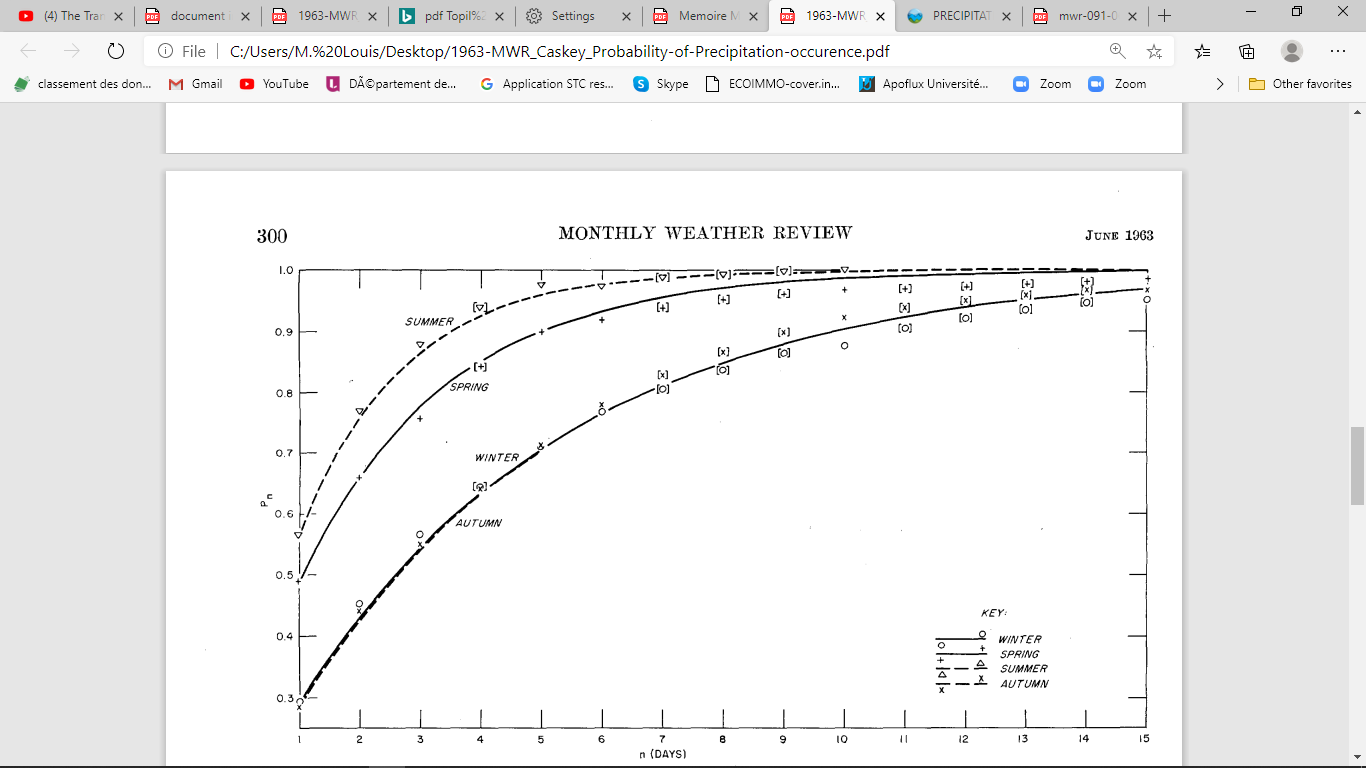Screen dimensions: 1366x768
Task: Click "MONTHLY WEATHER REVIEW" page header
Action: click(705, 233)
